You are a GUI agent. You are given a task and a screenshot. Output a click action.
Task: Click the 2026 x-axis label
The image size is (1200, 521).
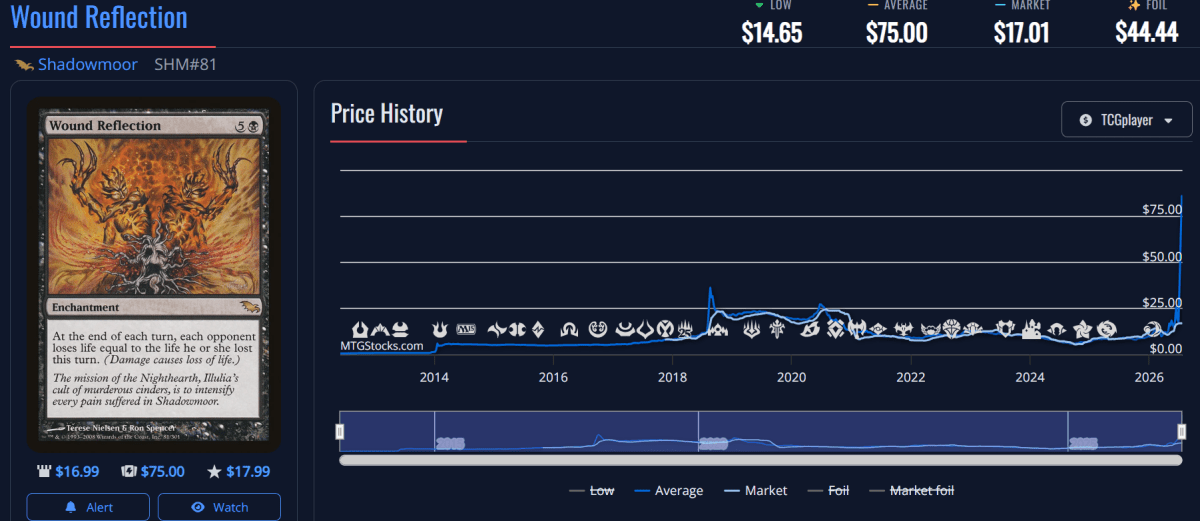coord(1149,377)
